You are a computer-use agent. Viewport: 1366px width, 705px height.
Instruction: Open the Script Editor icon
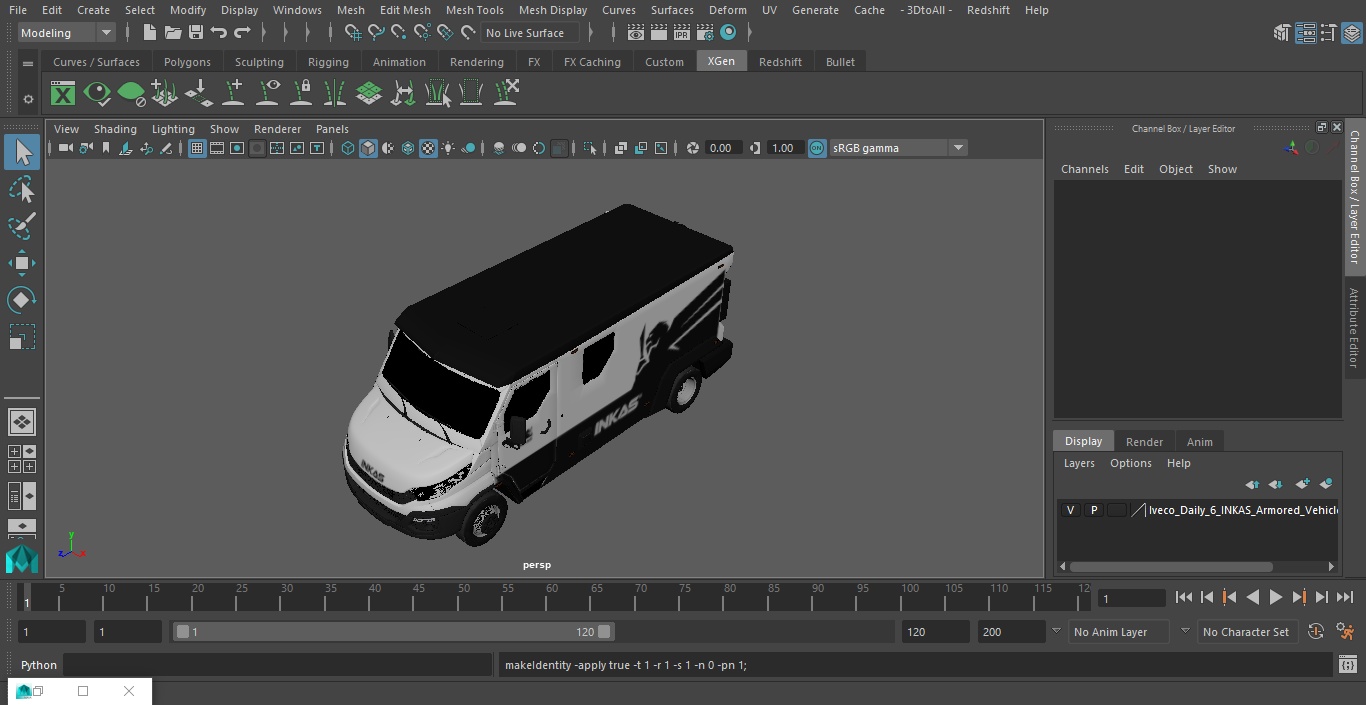tap(1347, 665)
